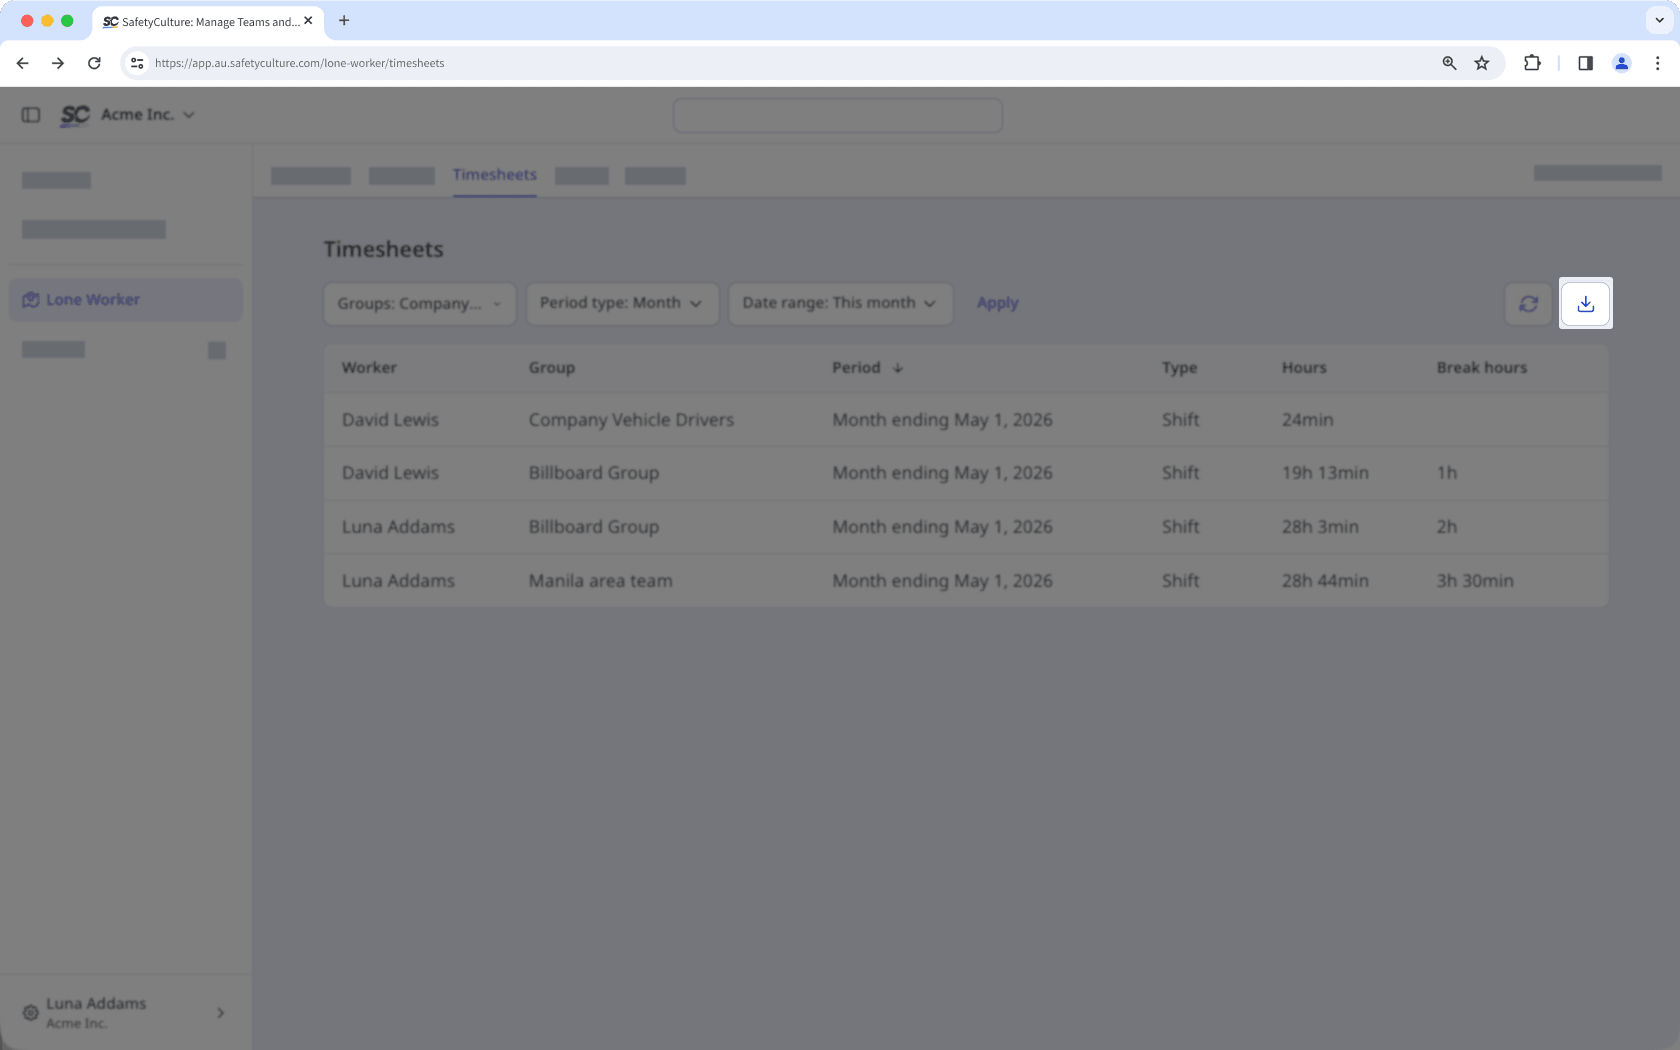This screenshot has height=1050, width=1680.
Task: Open the browser zoom magnifier icon
Action: click(1449, 63)
